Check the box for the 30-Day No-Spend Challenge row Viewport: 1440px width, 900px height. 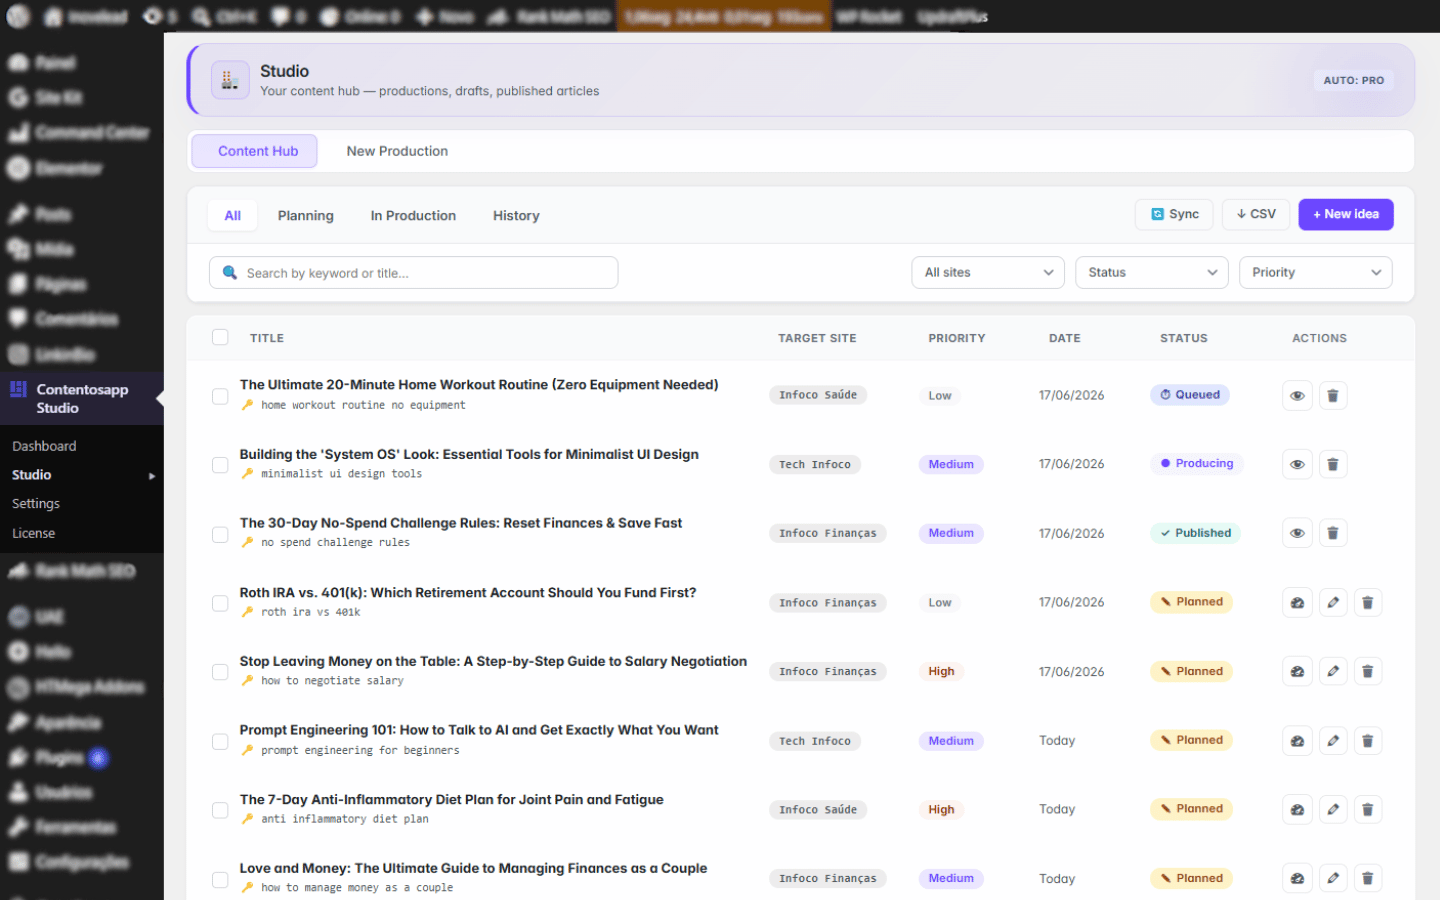220,534
